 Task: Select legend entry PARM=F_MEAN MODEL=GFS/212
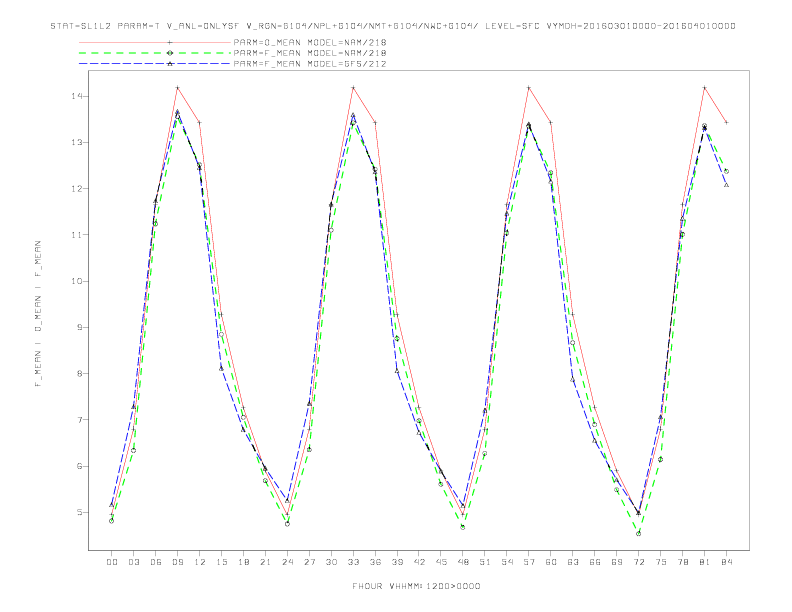[x=310, y=64]
